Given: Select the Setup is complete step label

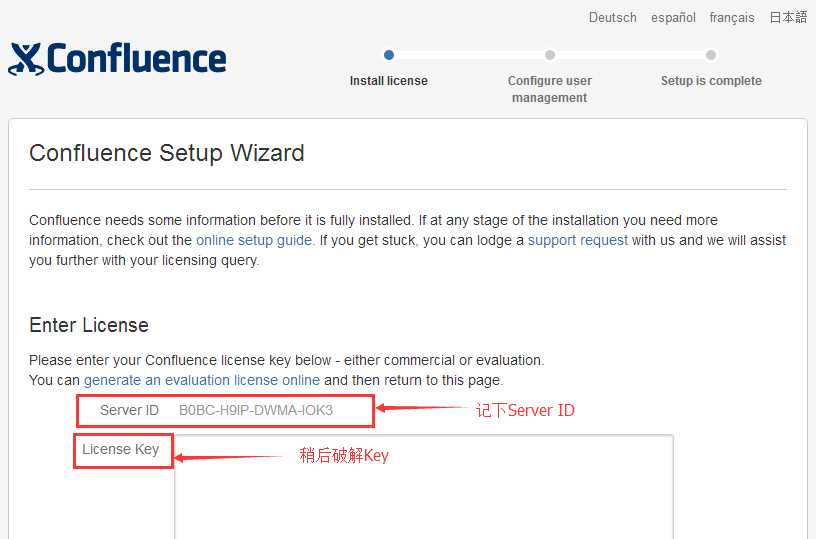Looking at the screenshot, I should point(711,81).
